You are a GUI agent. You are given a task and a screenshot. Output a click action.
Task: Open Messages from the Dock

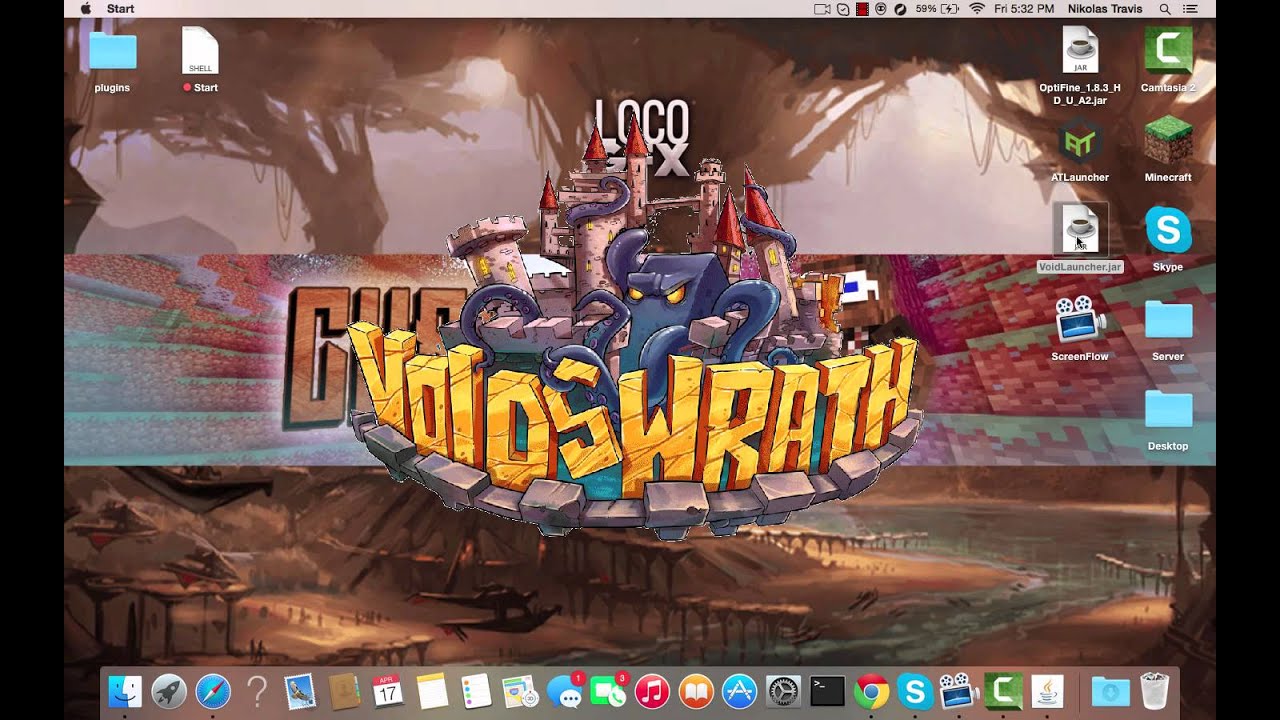pos(564,691)
